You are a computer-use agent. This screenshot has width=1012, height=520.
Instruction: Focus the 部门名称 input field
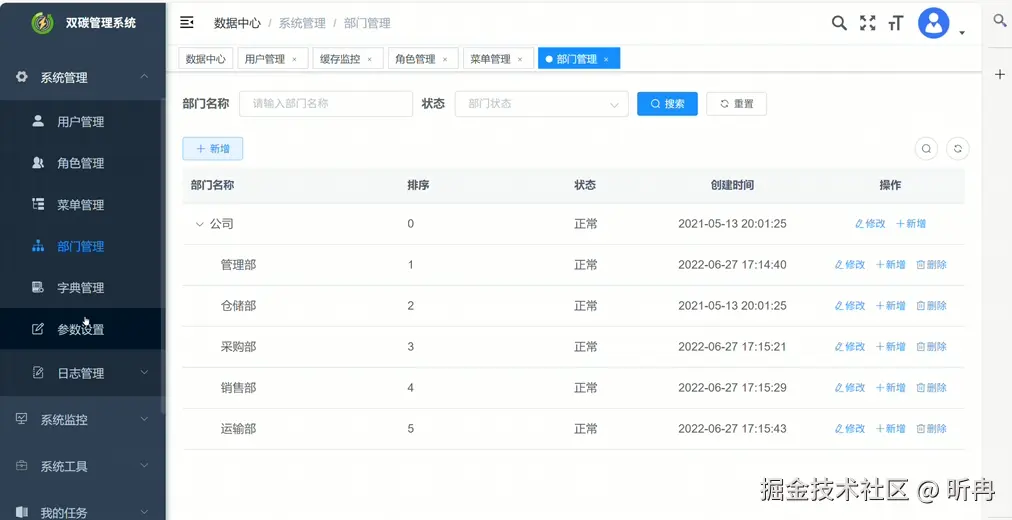click(326, 103)
